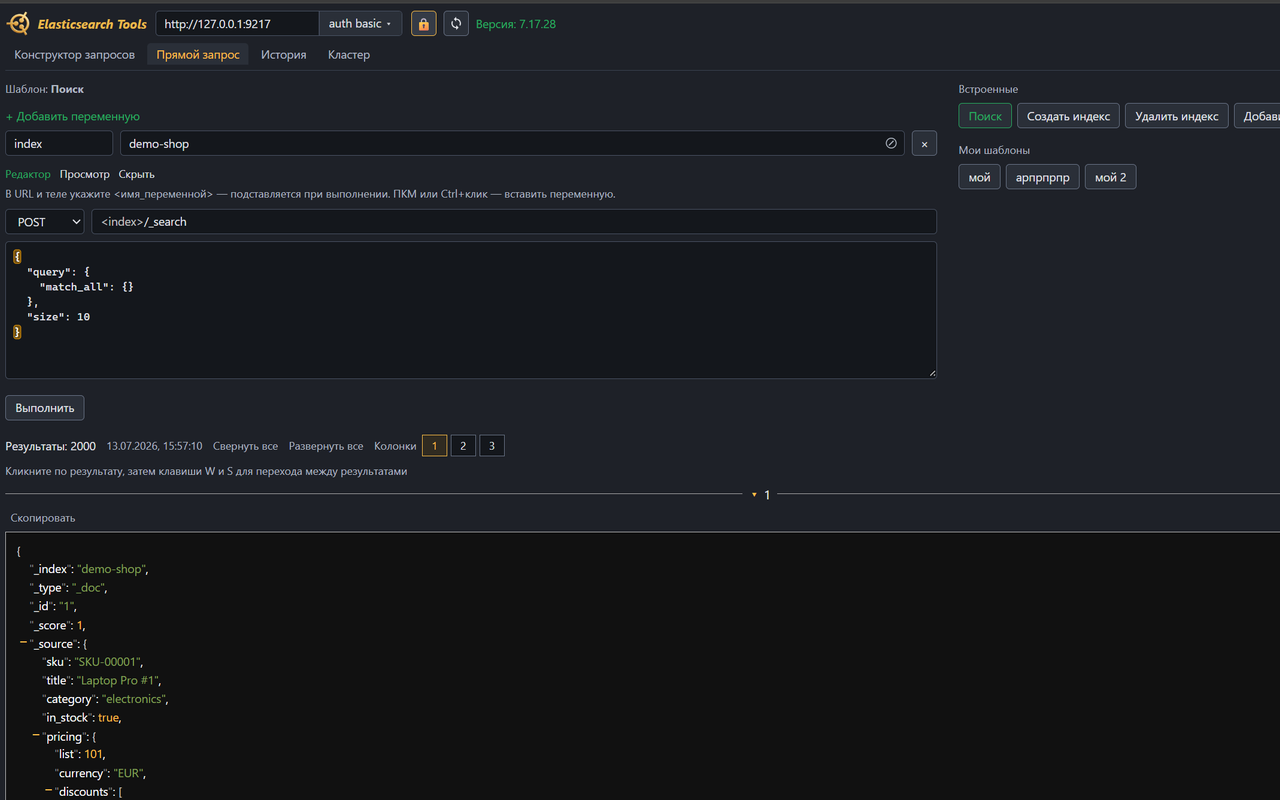Viewport: 1280px width, 800px height.
Task: Choose the арпрпрпр template
Action: click(x=1043, y=177)
